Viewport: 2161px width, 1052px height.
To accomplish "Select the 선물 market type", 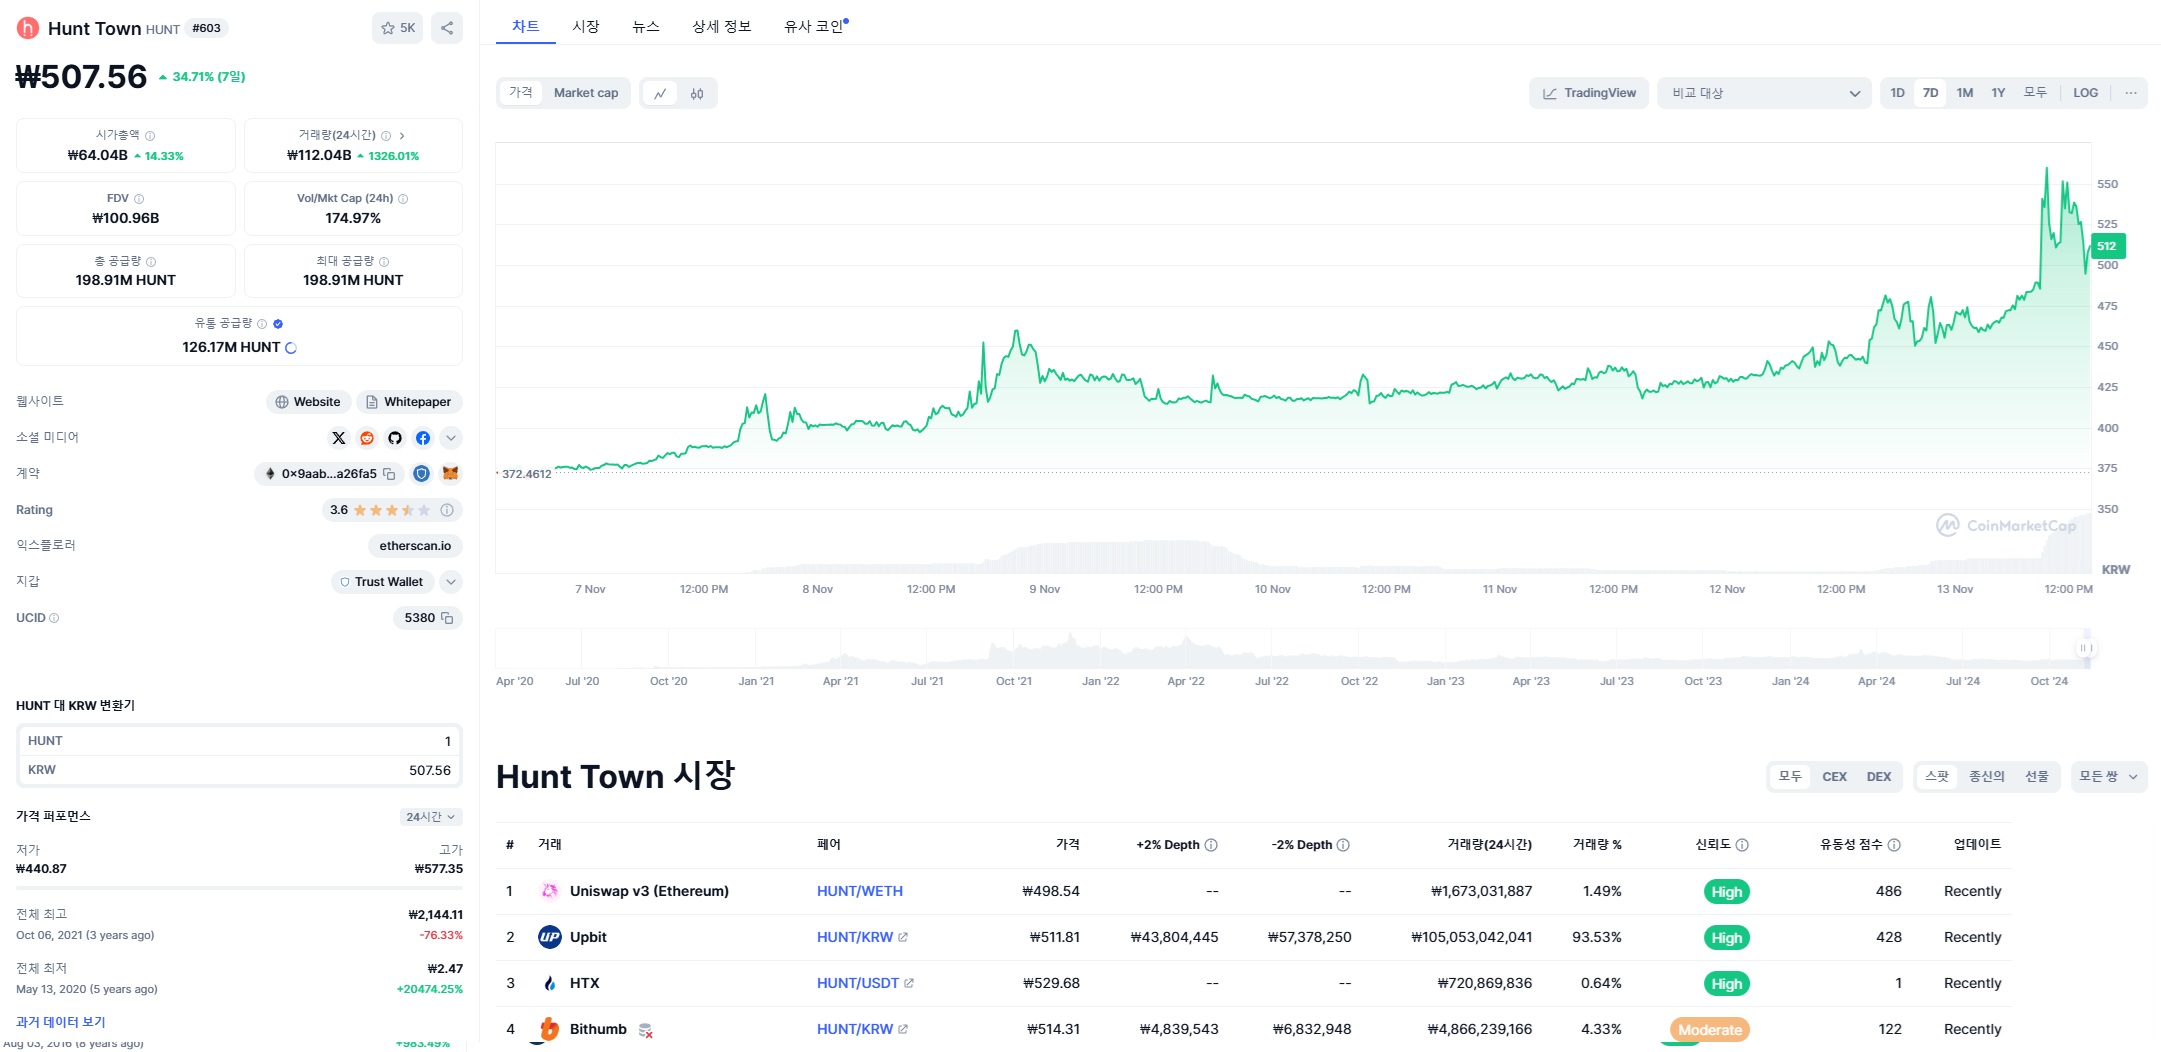I will point(2036,777).
